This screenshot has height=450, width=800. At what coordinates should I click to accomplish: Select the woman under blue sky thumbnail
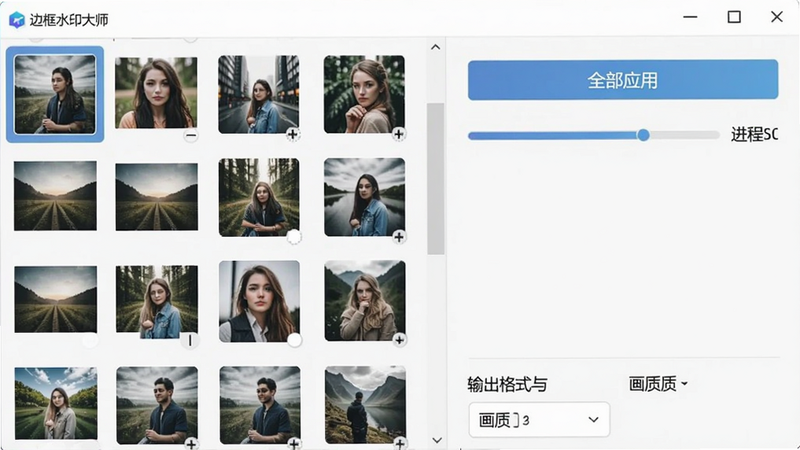56,403
